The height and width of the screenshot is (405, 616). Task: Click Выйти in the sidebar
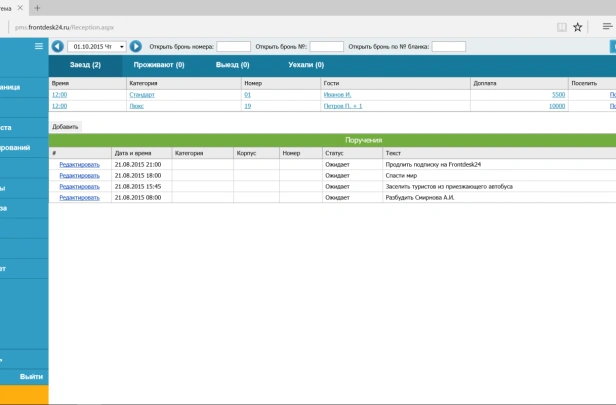pyautogui.click(x=31, y=376)
